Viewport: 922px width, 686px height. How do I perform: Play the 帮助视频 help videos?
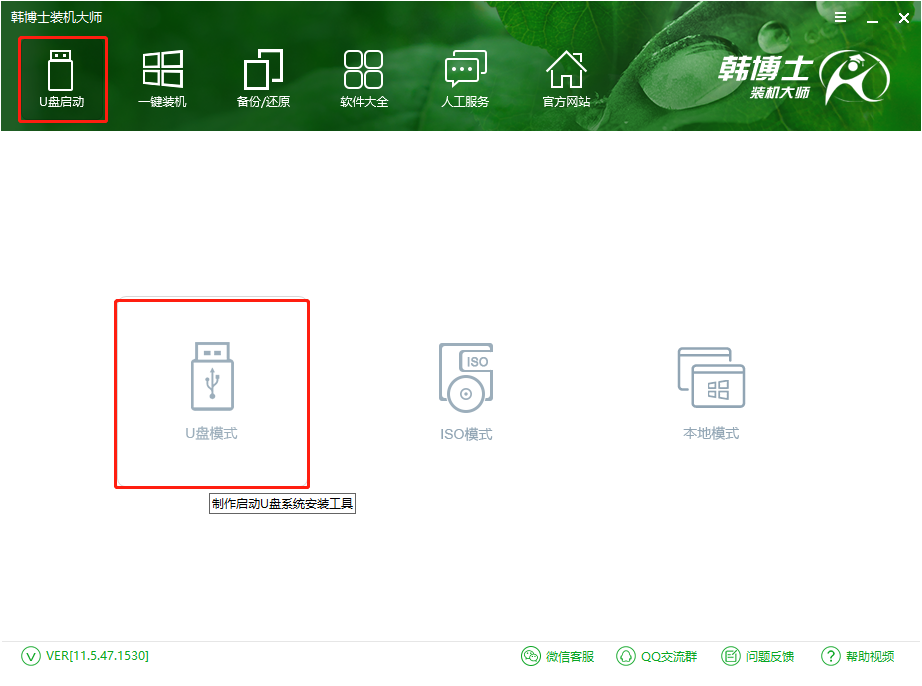855,657
